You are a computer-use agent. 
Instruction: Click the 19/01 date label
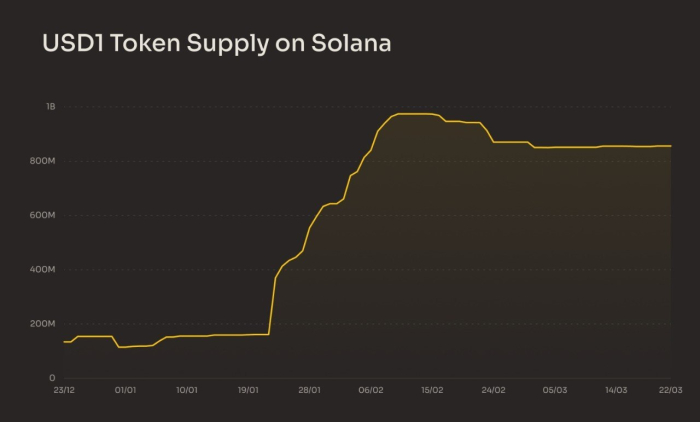(x=248, y=390)
